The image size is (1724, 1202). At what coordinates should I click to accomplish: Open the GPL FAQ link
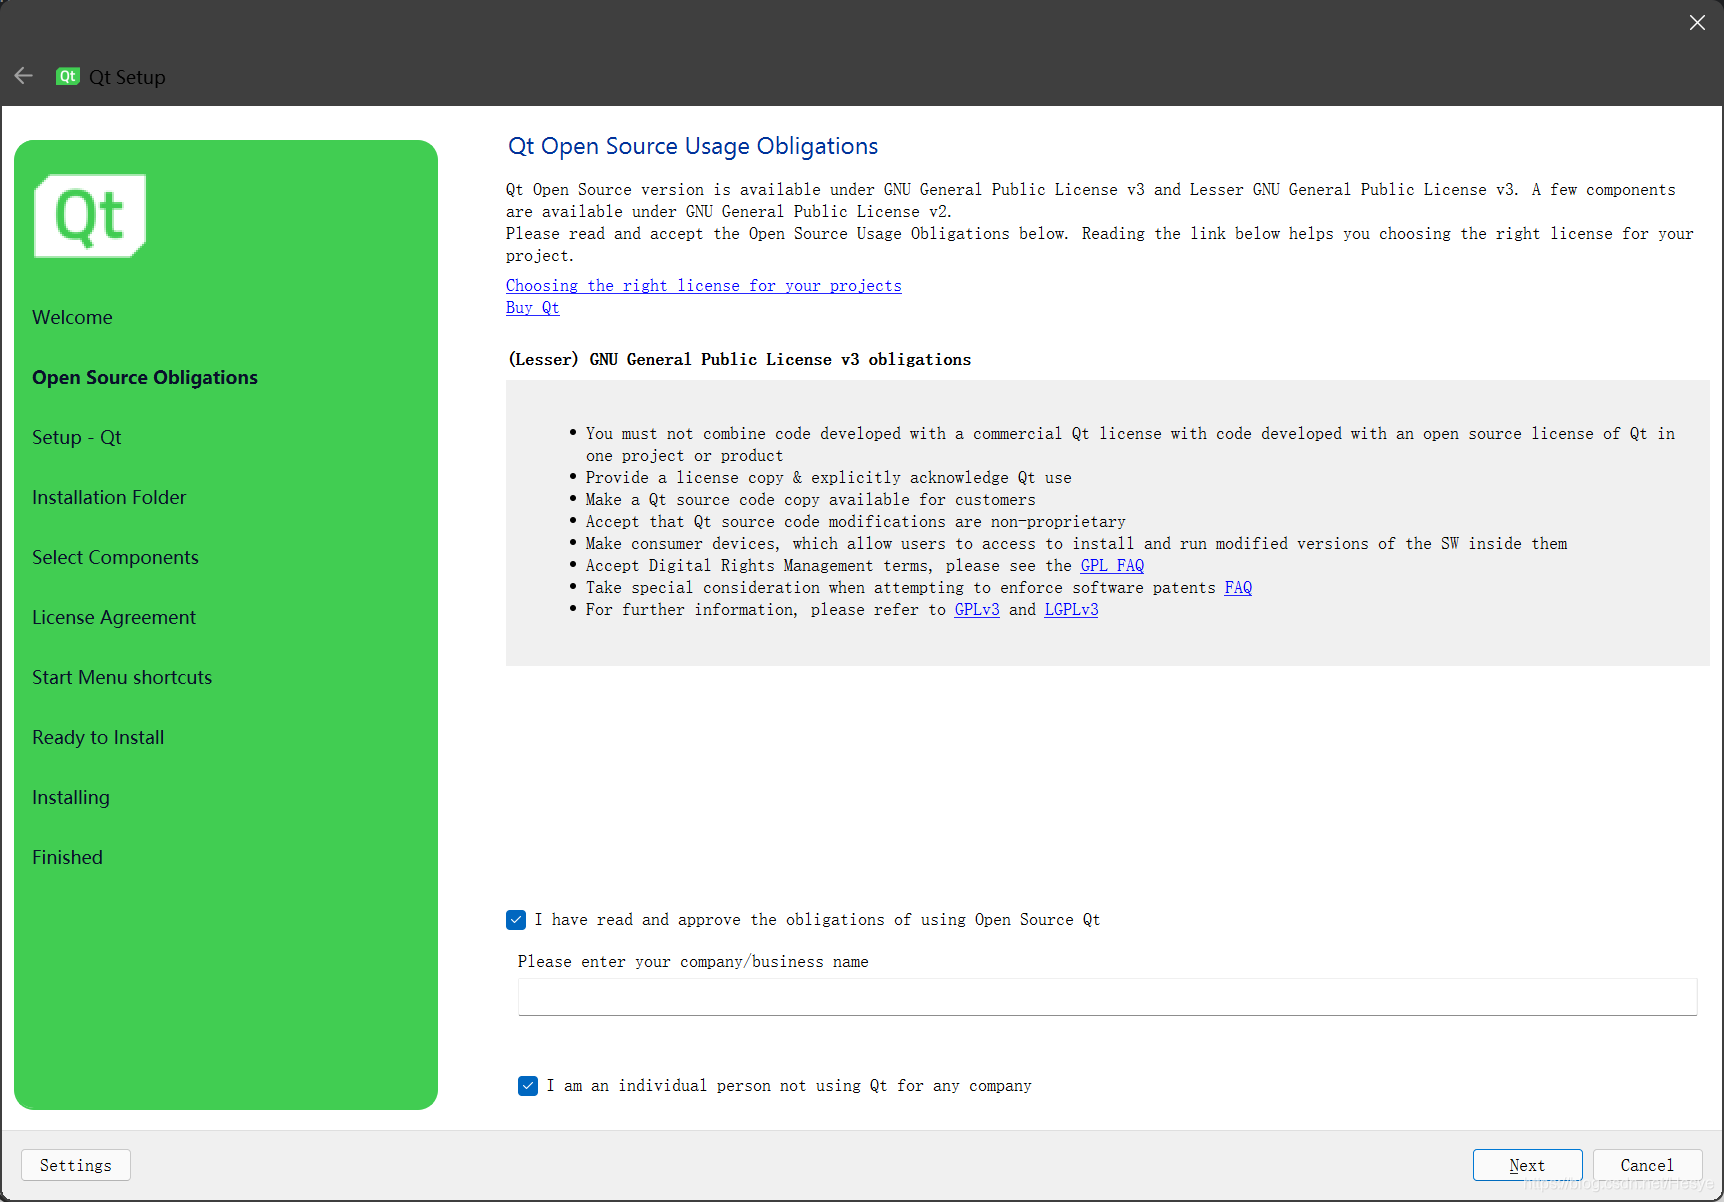point(1111,565)
